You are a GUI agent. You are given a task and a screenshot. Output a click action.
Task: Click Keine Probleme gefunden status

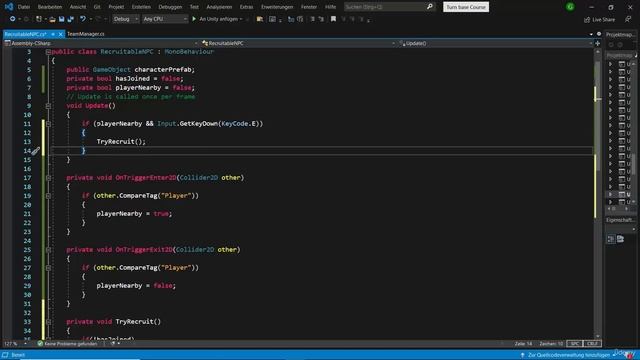pyautogui.click(x=67, y=344)
